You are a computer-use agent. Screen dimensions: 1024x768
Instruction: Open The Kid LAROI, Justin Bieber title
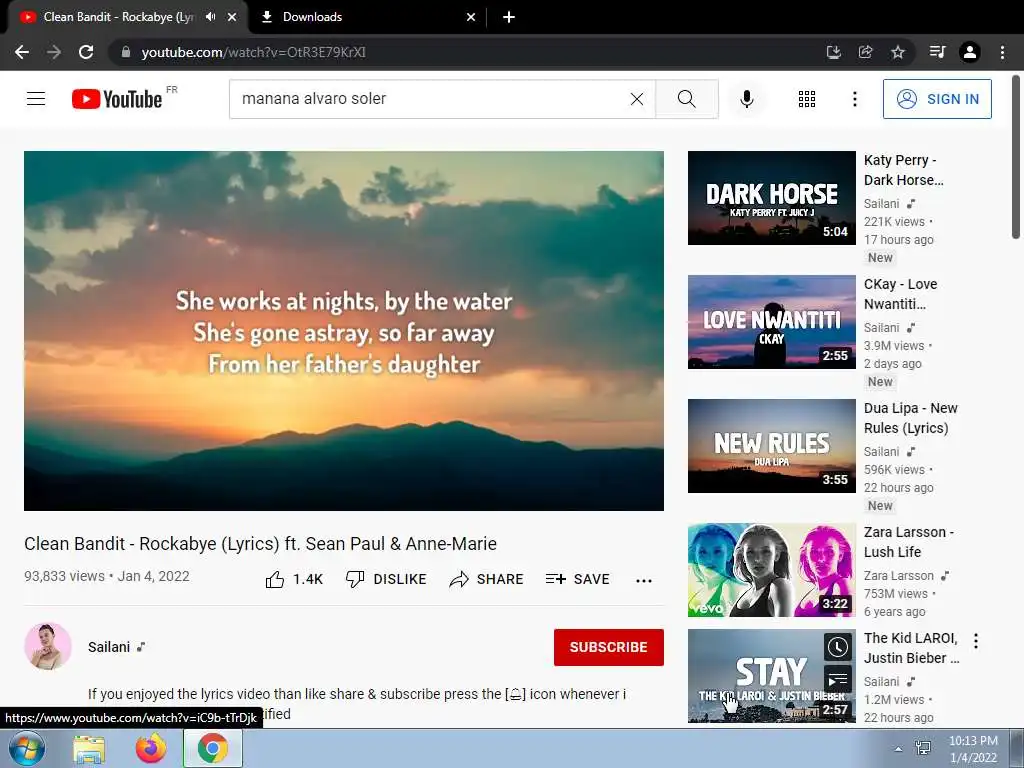point(912,648)
